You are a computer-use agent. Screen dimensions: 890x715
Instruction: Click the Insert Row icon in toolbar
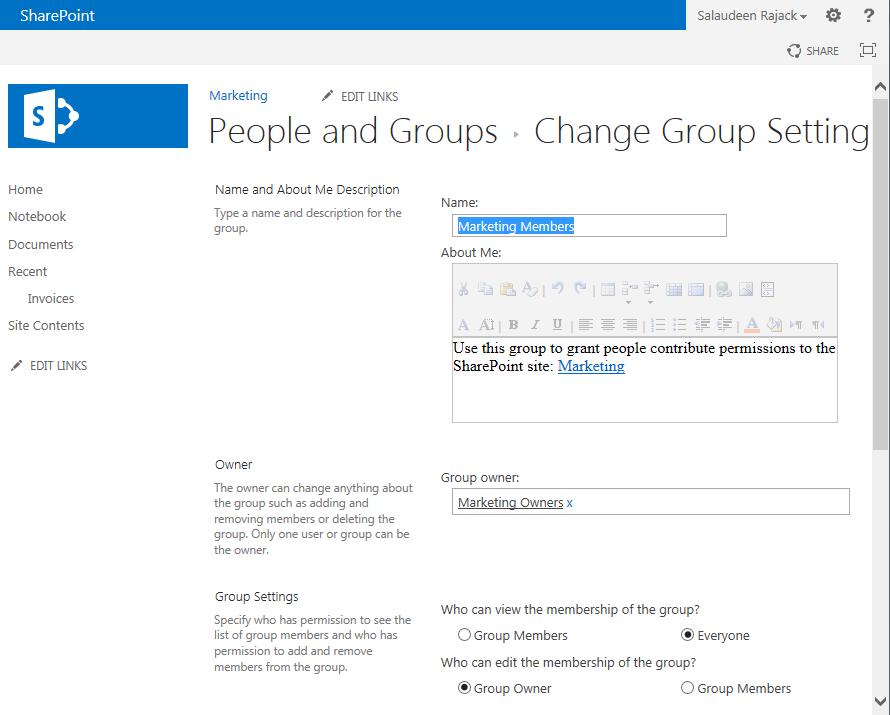coord(629,289)
